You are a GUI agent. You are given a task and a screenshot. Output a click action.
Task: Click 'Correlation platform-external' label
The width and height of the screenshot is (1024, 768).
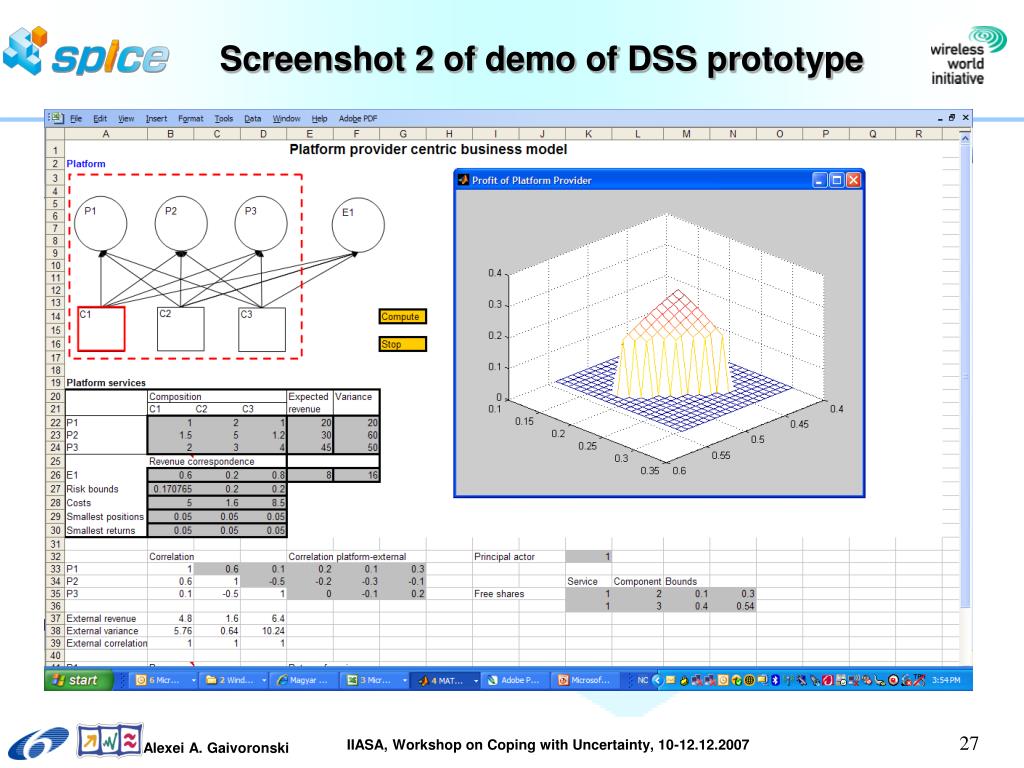point(347,556)
